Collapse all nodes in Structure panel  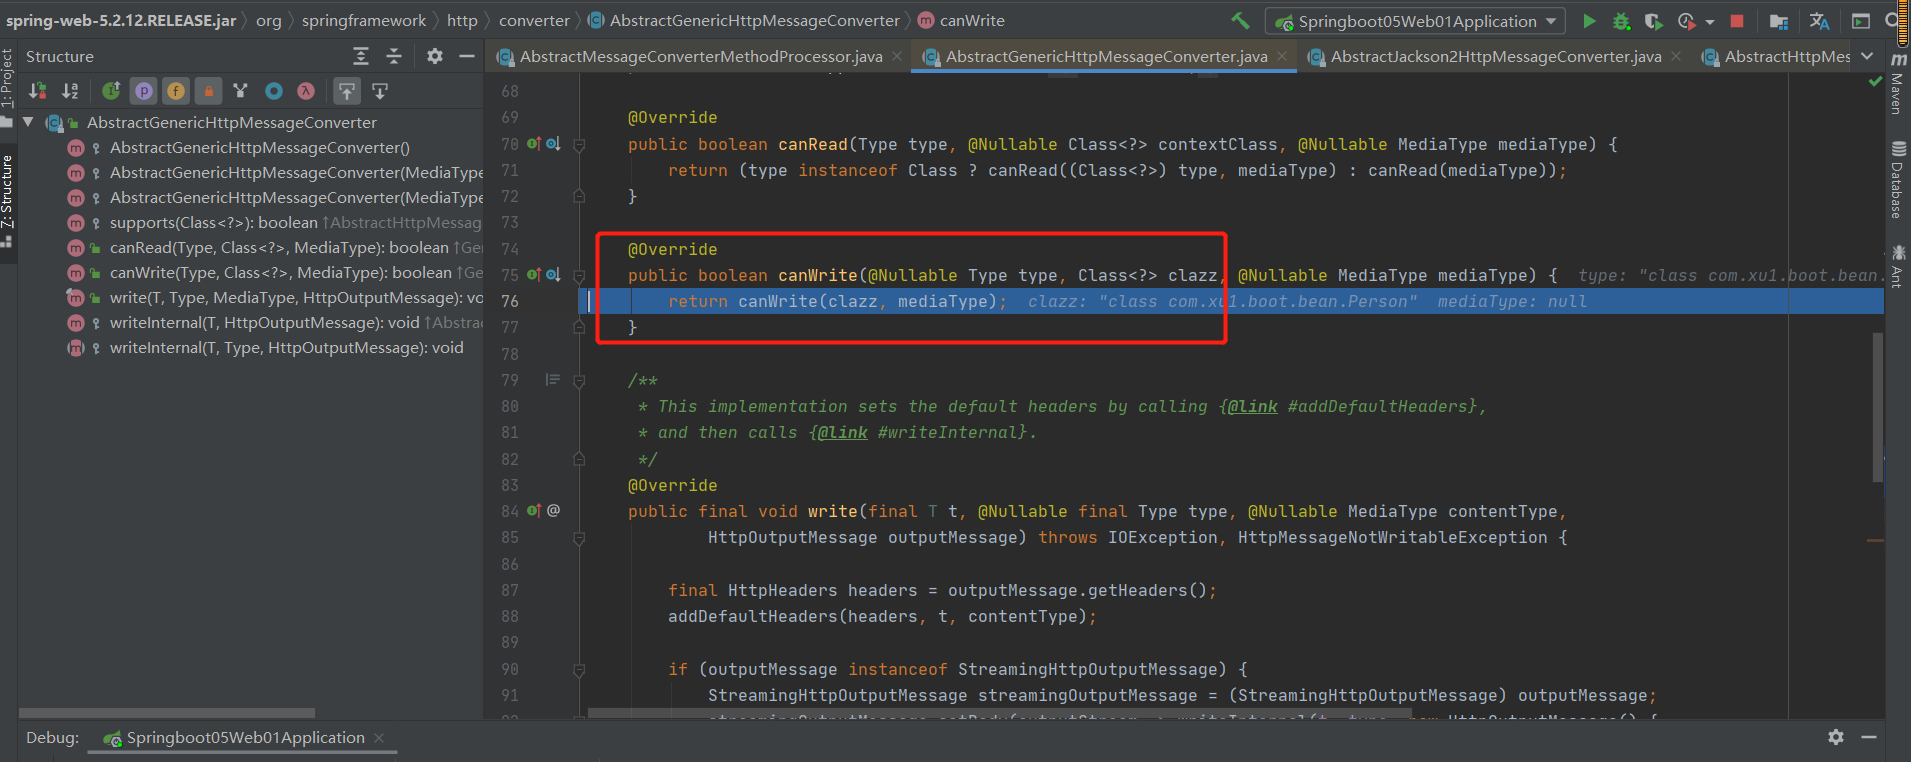[x=394, y=56]
